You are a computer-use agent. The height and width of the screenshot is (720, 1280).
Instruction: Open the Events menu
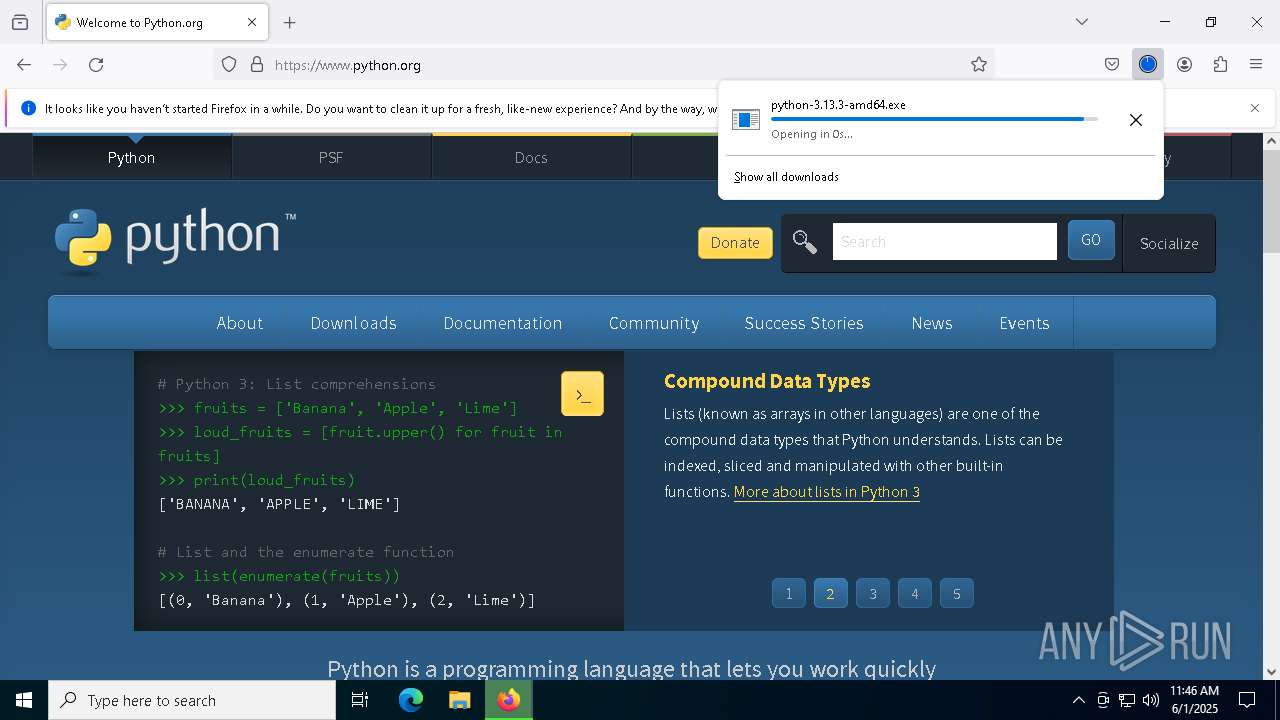pyautogui.click(x=1024, y=323)
